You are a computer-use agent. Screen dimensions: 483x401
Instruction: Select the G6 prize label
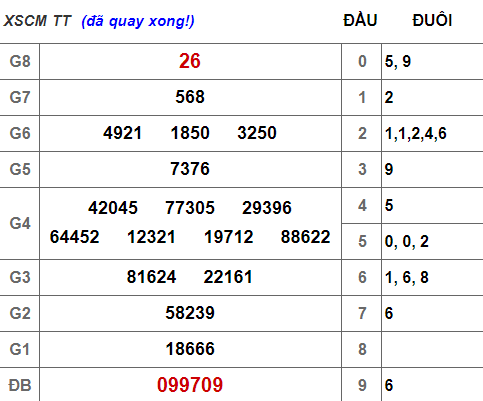point(20,133)
